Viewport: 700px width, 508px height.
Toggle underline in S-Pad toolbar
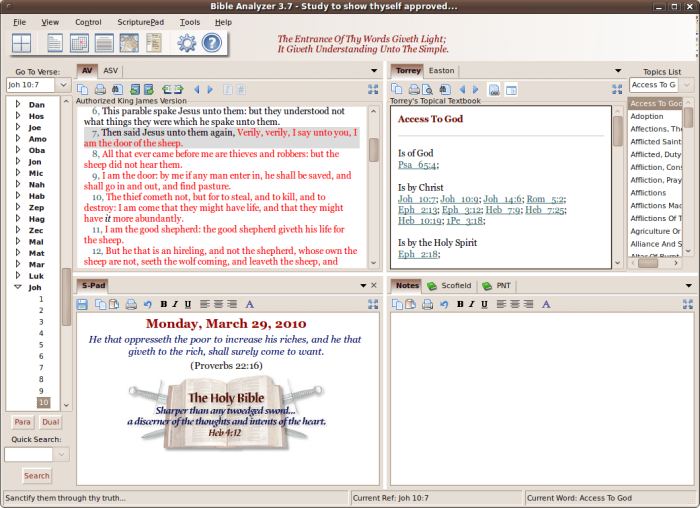coord(188,304)
